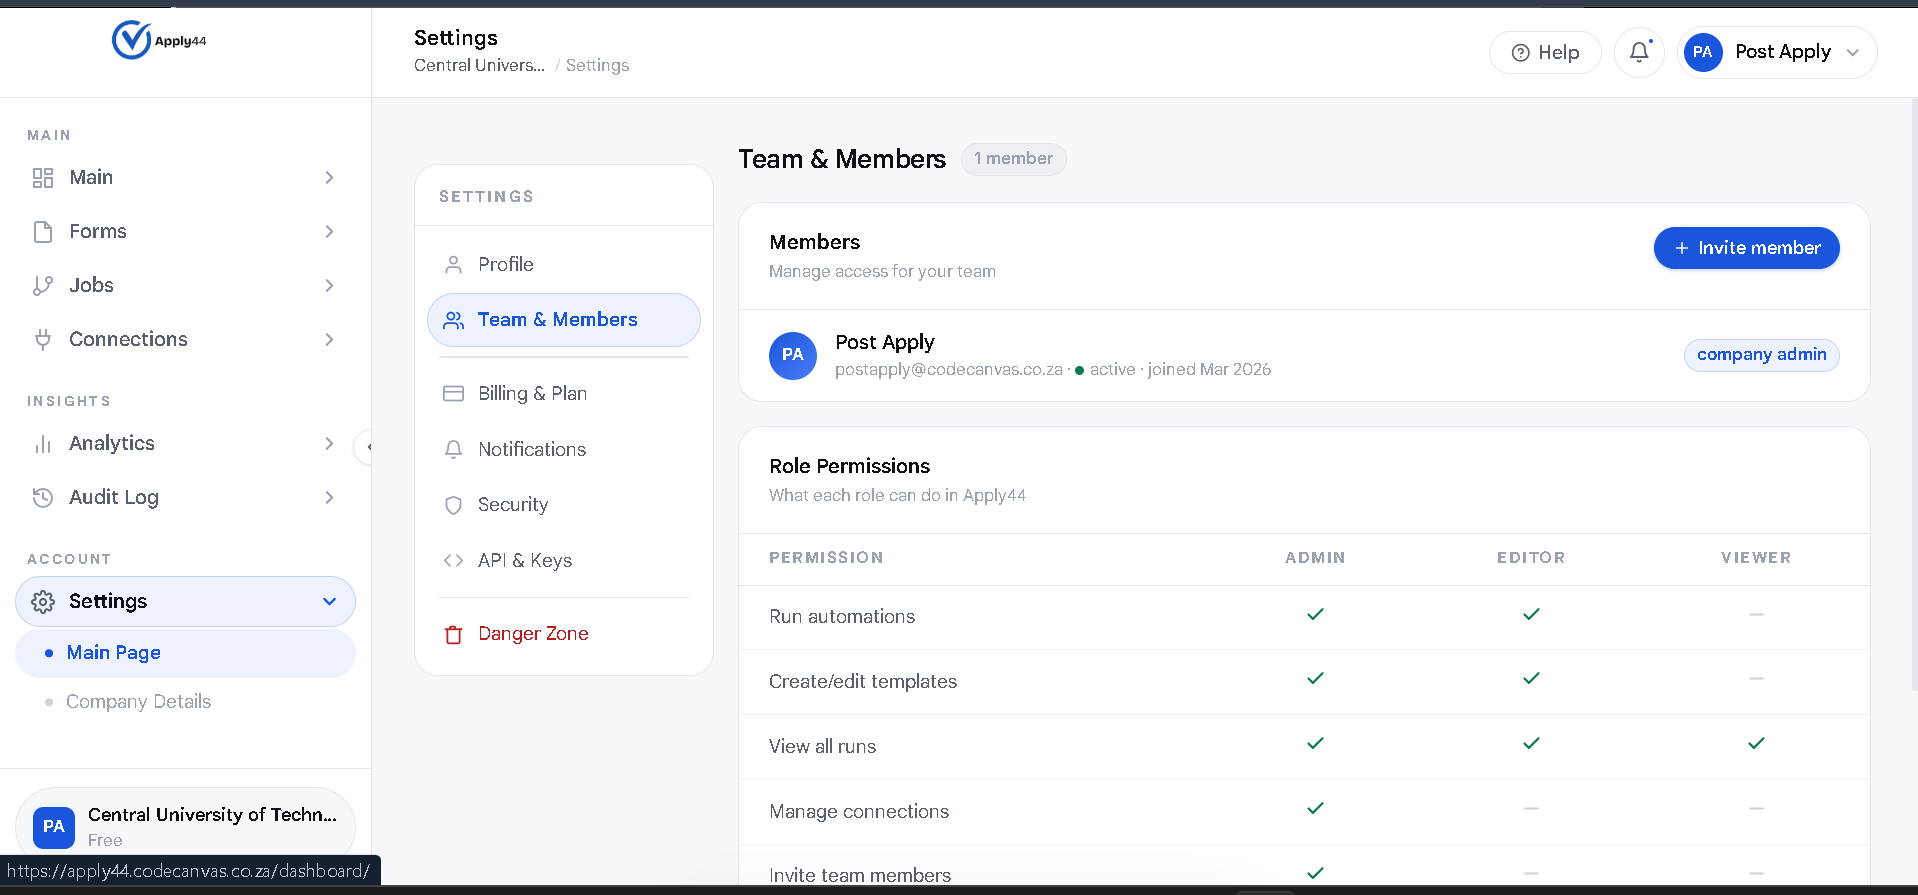Image resolution: width=1918 pixels, height=895 pixels.
Task: Click the Central Univers... breadcrumb link
Action: (x=479, y=66)
